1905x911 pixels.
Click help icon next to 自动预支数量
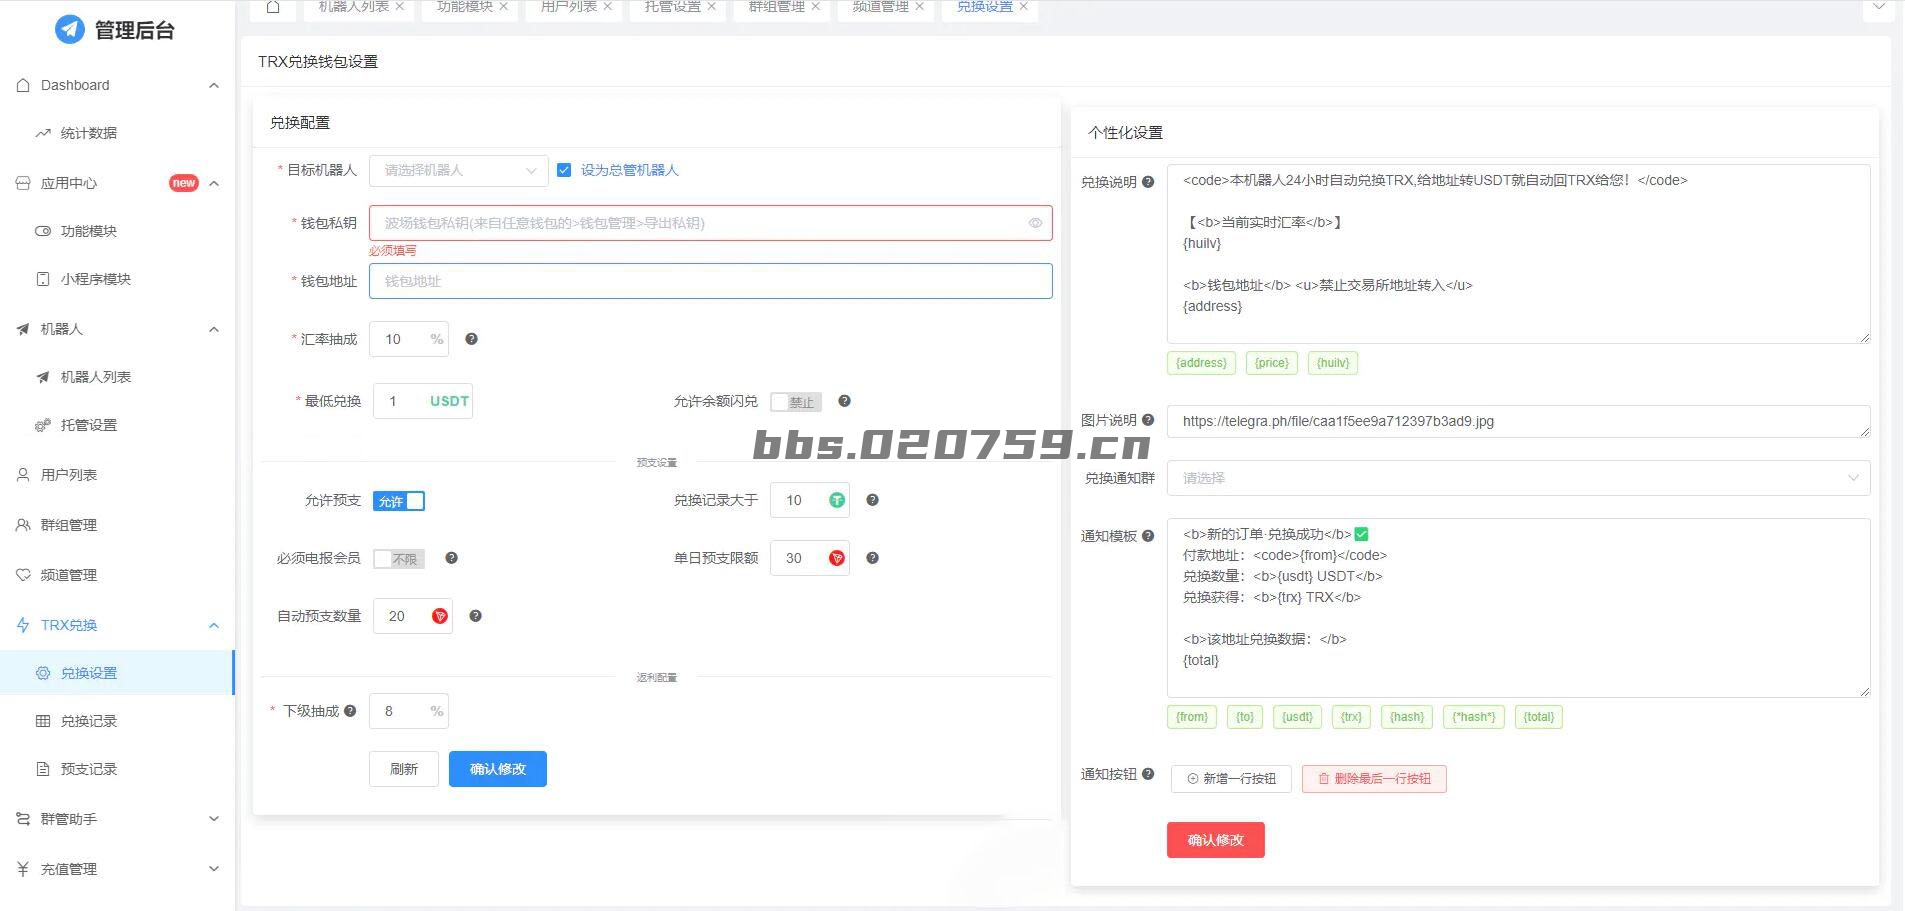pyautogui.click(x=475, y=616)
